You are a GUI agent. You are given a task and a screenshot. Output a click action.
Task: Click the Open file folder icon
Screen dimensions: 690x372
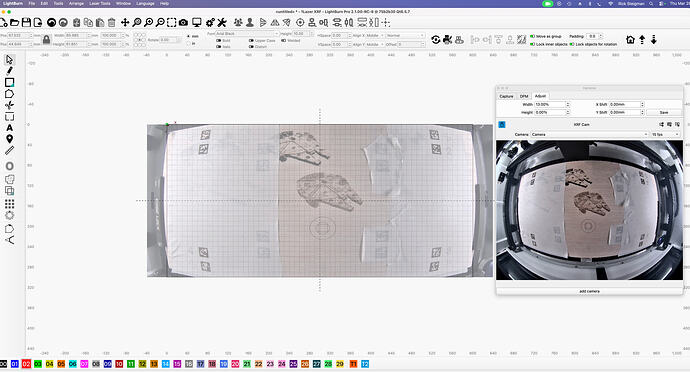pyautogui.click(x=15, y=22)
